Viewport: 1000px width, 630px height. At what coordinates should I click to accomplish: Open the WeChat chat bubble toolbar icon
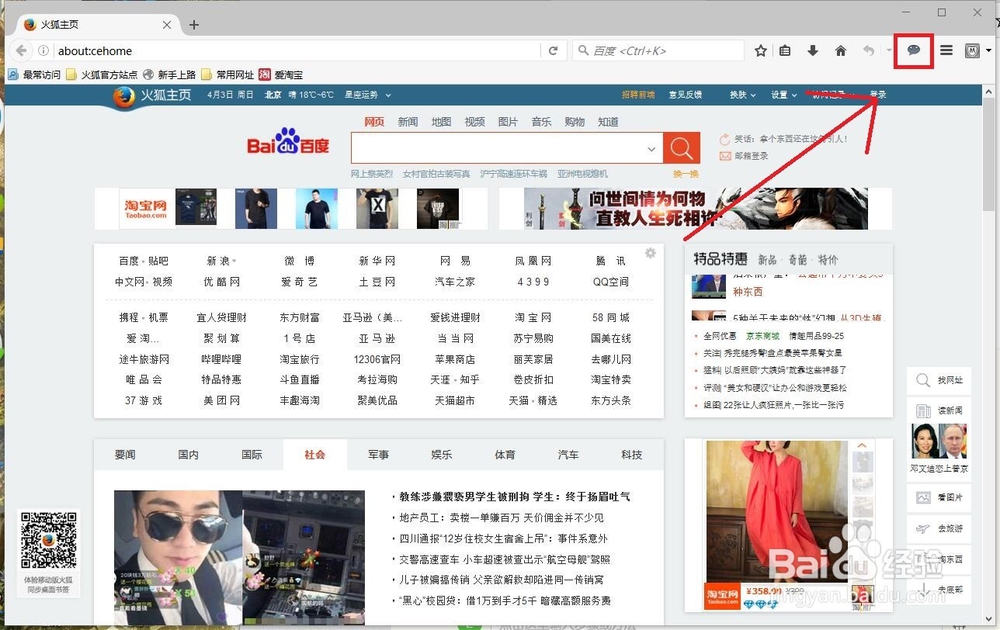[913, 50]
